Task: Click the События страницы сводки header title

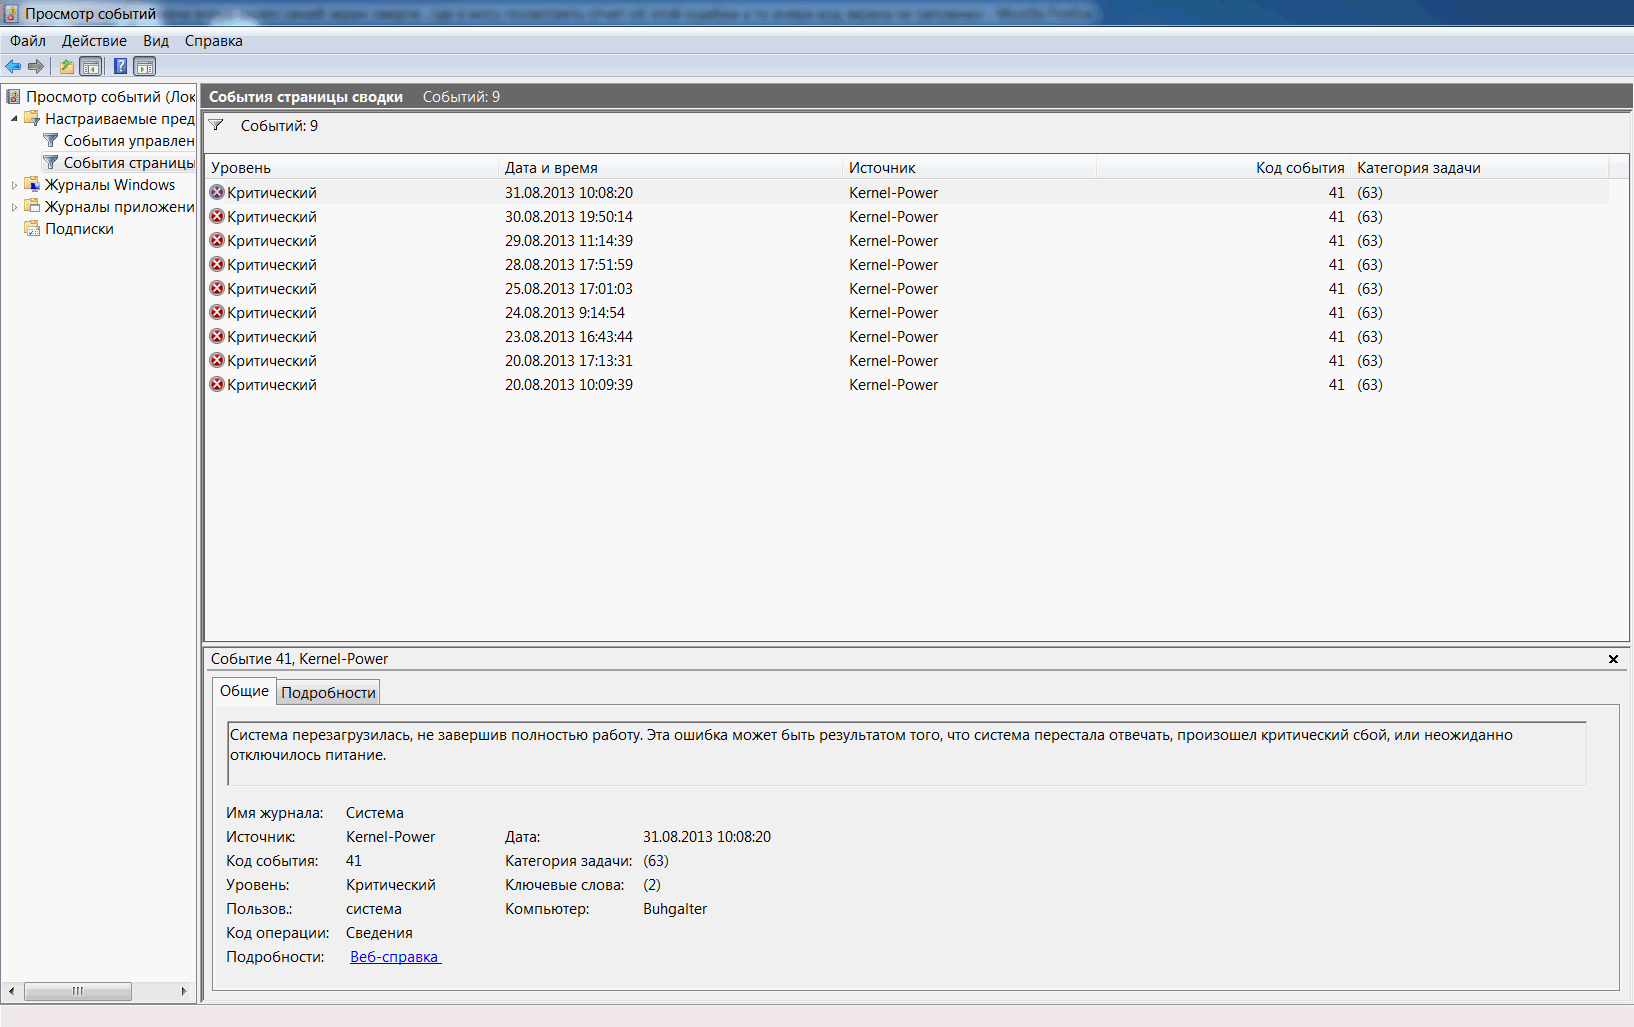Action: (x=306, y=97)
